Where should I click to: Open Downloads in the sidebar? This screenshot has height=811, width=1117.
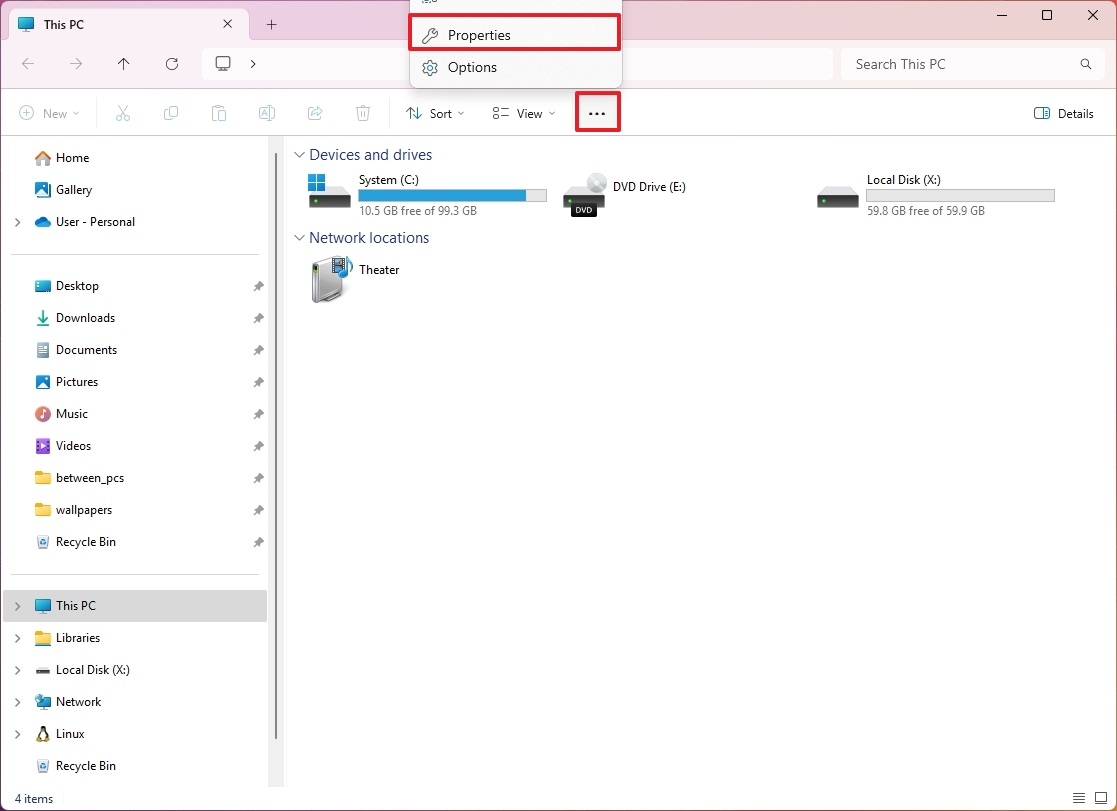pos(85,318)
